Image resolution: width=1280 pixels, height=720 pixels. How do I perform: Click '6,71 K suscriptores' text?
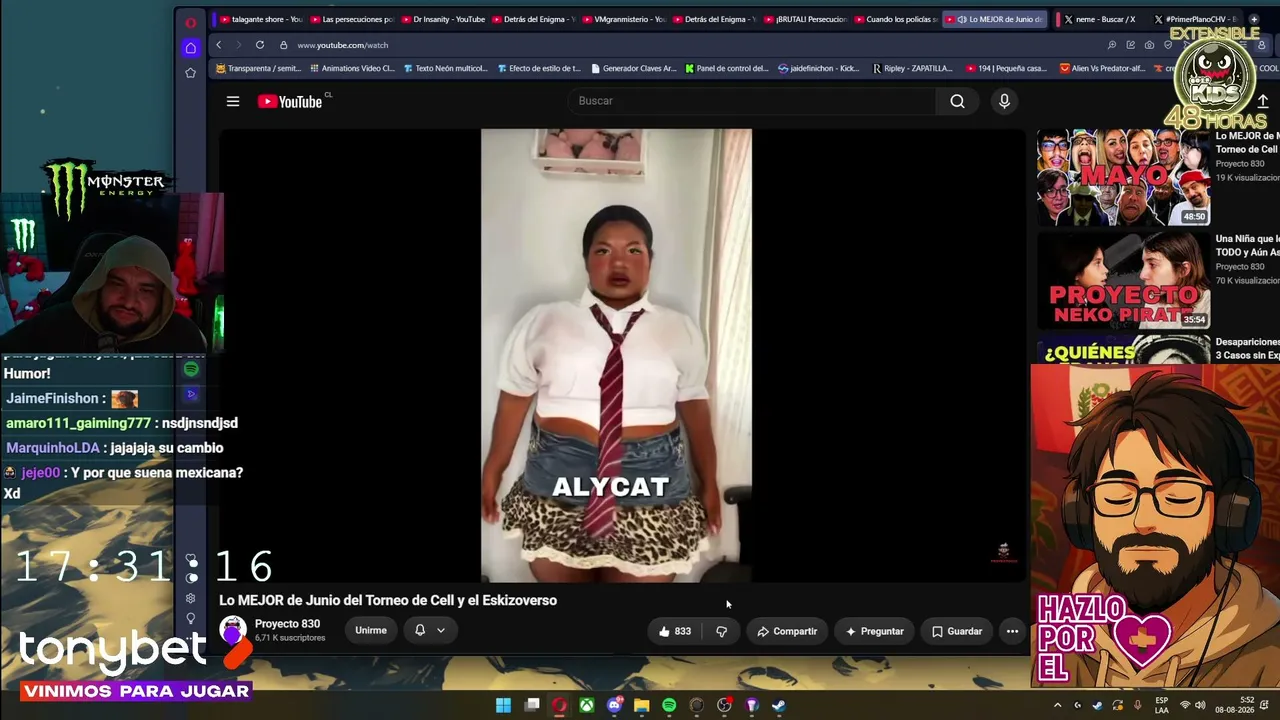pos(290,638)
